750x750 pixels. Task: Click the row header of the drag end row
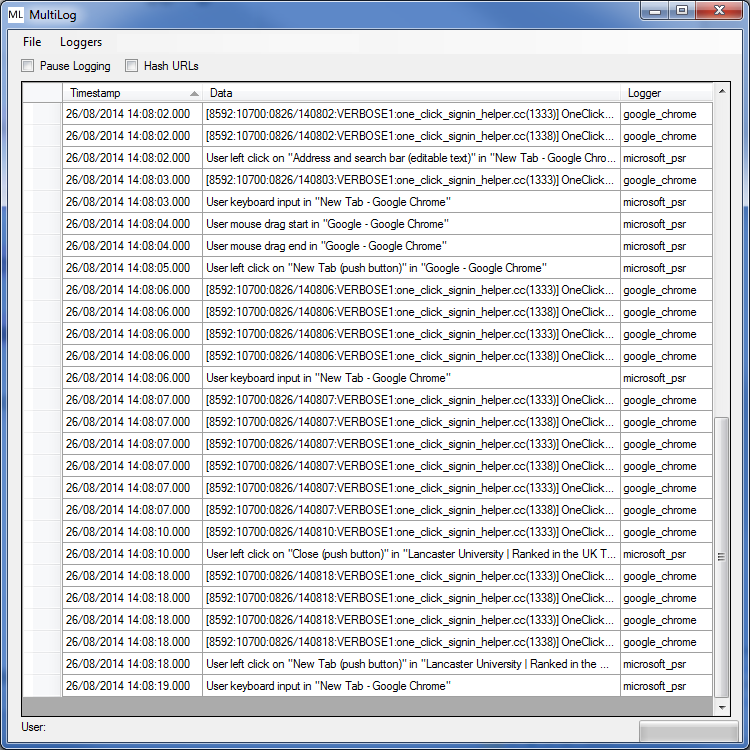[x=43, y=246]
